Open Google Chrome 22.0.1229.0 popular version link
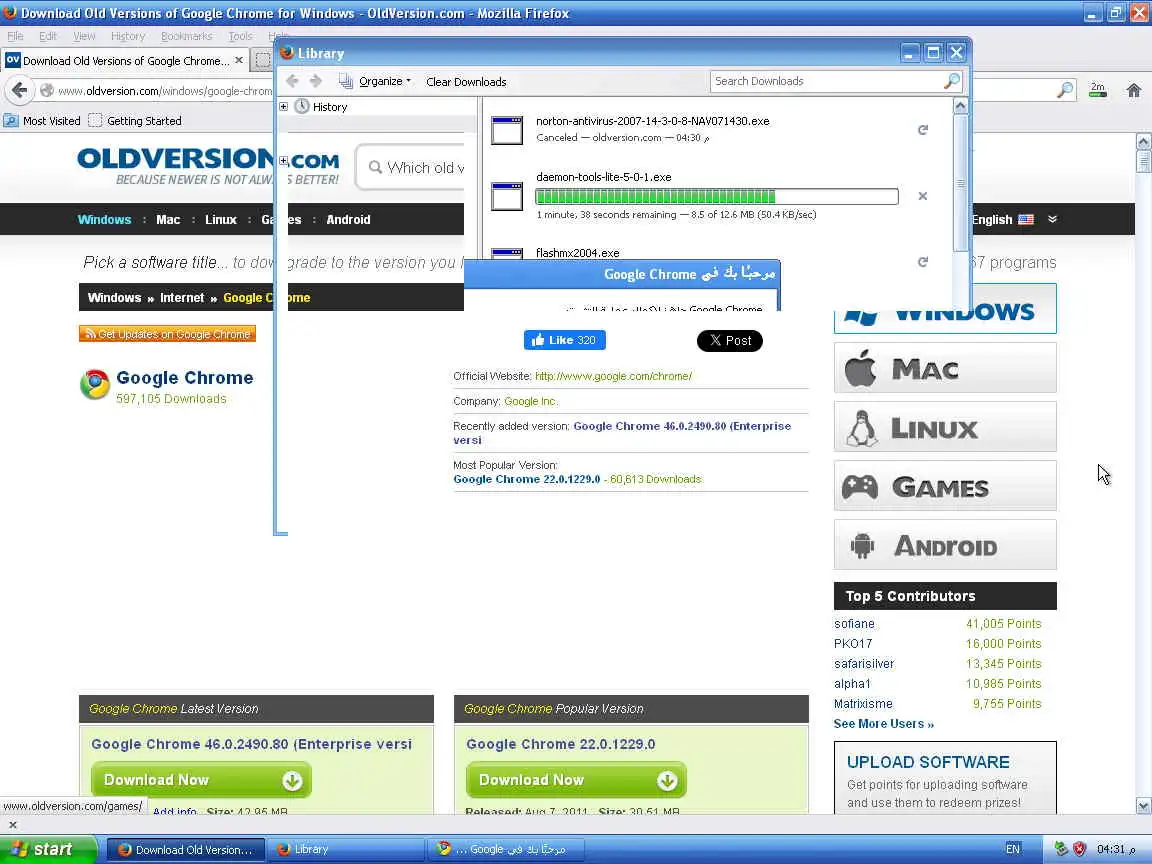The image size is (1152, 864). coord(527,479)
